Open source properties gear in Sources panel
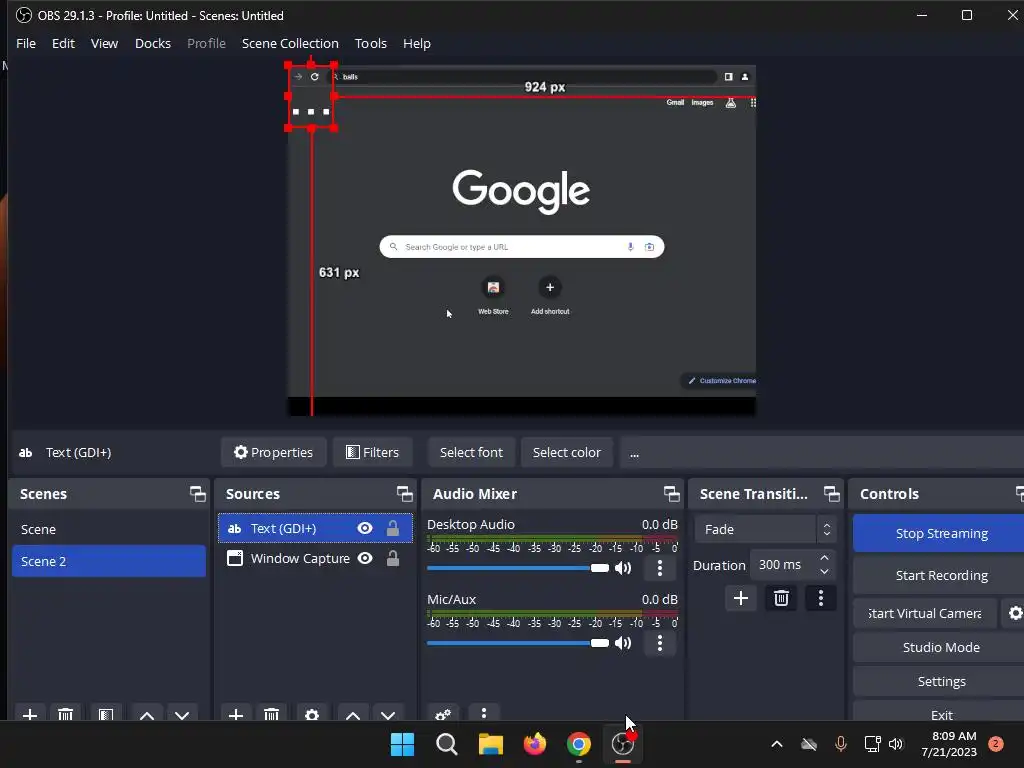Image resolution: width=1024 pixels, height=768 pixels. [312, 714]
